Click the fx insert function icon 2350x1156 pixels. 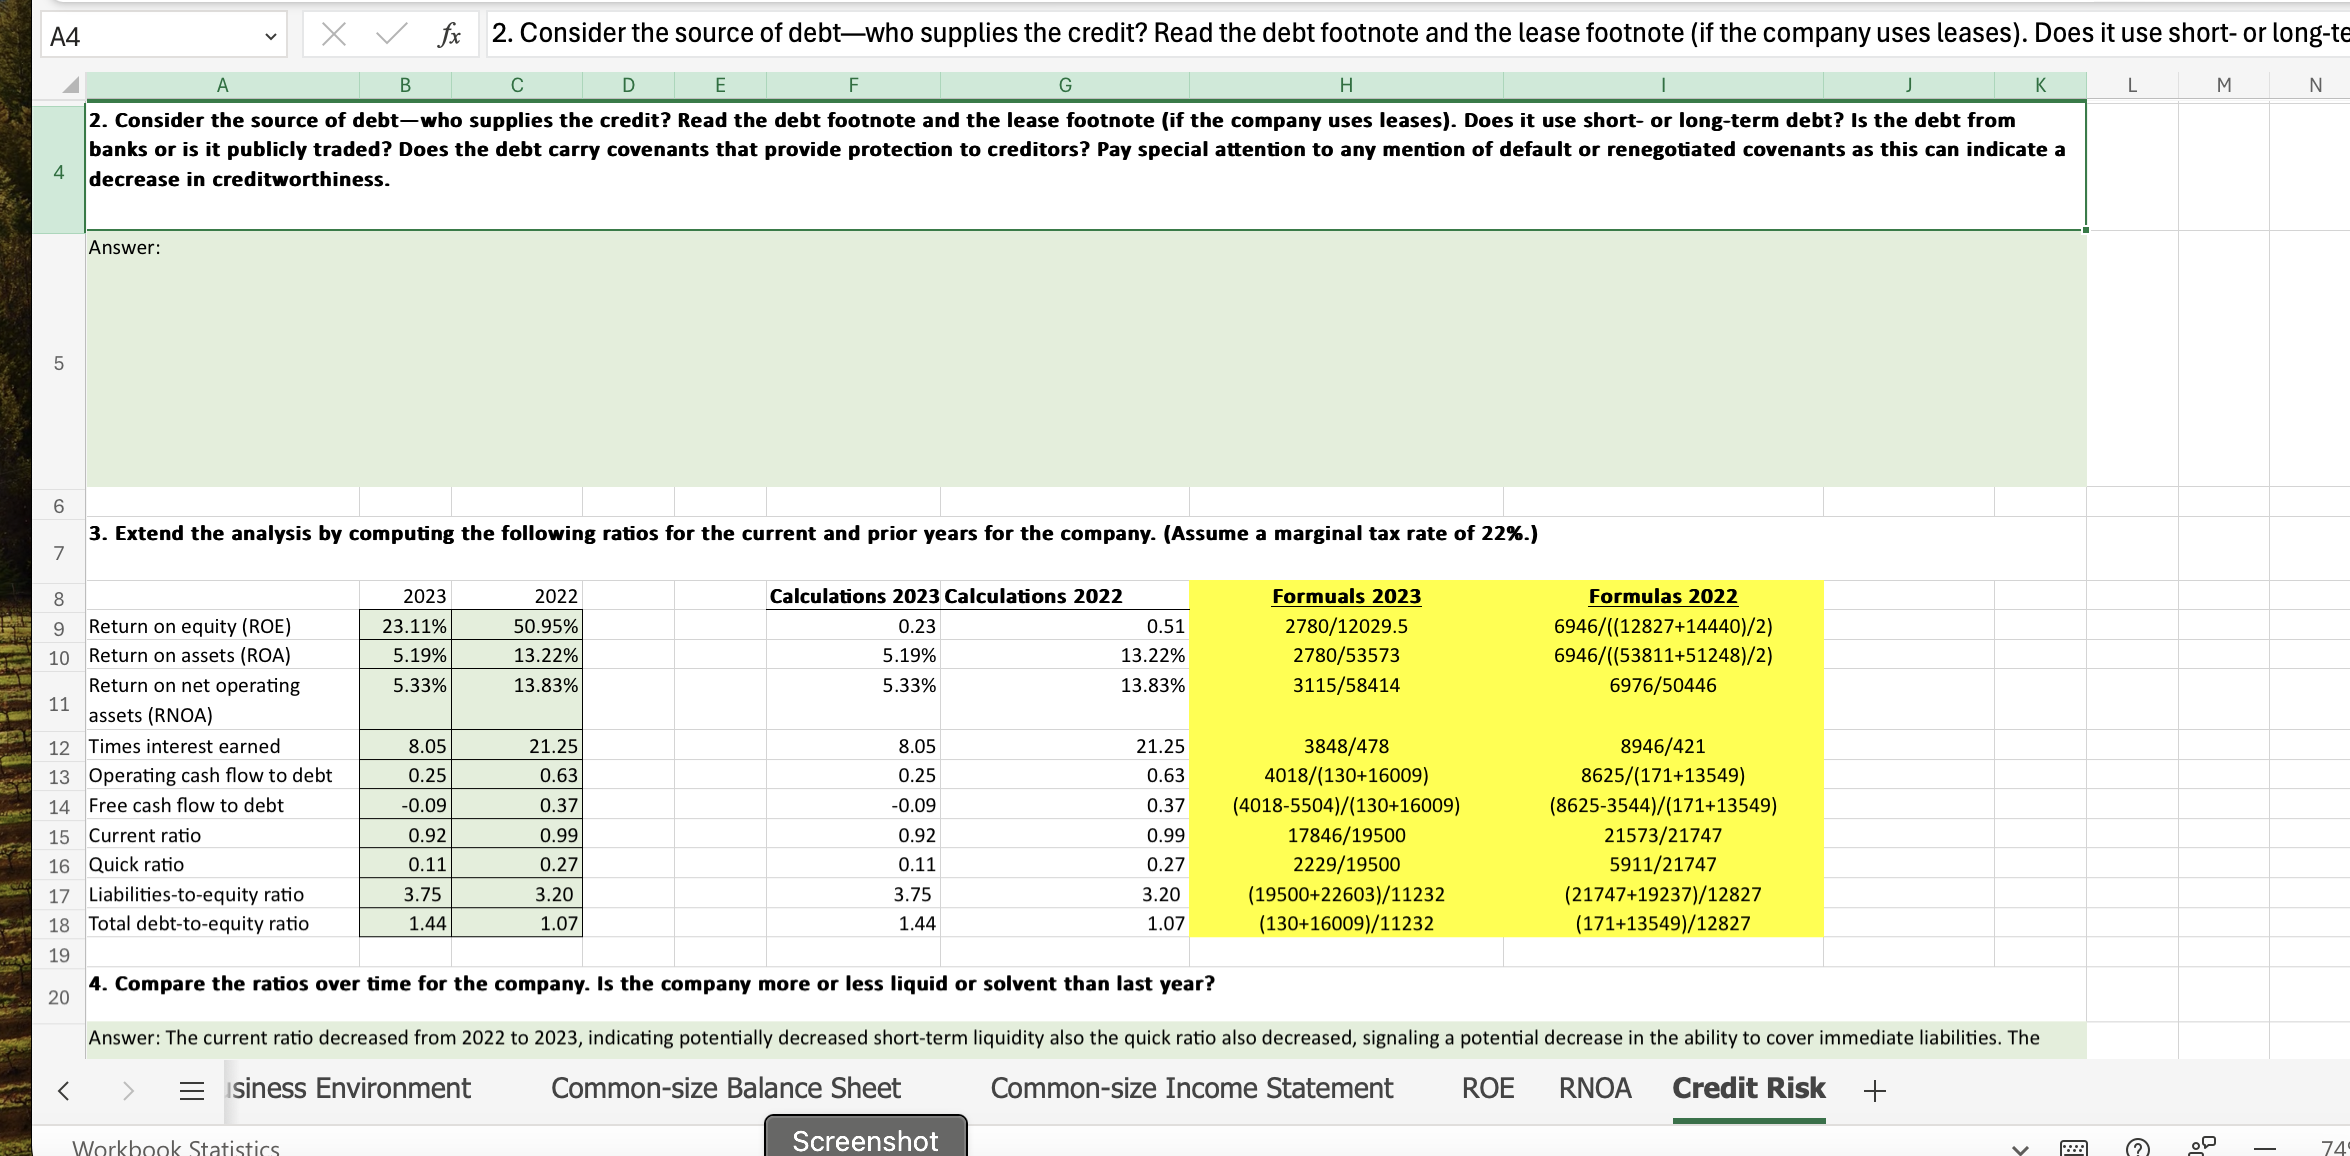coord(451,33)
